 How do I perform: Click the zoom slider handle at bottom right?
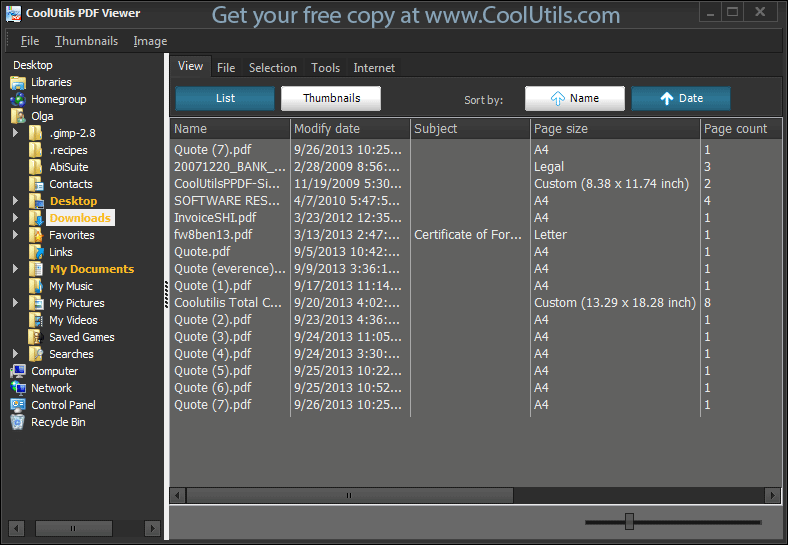pyautogui.click(x=629, y=521)
